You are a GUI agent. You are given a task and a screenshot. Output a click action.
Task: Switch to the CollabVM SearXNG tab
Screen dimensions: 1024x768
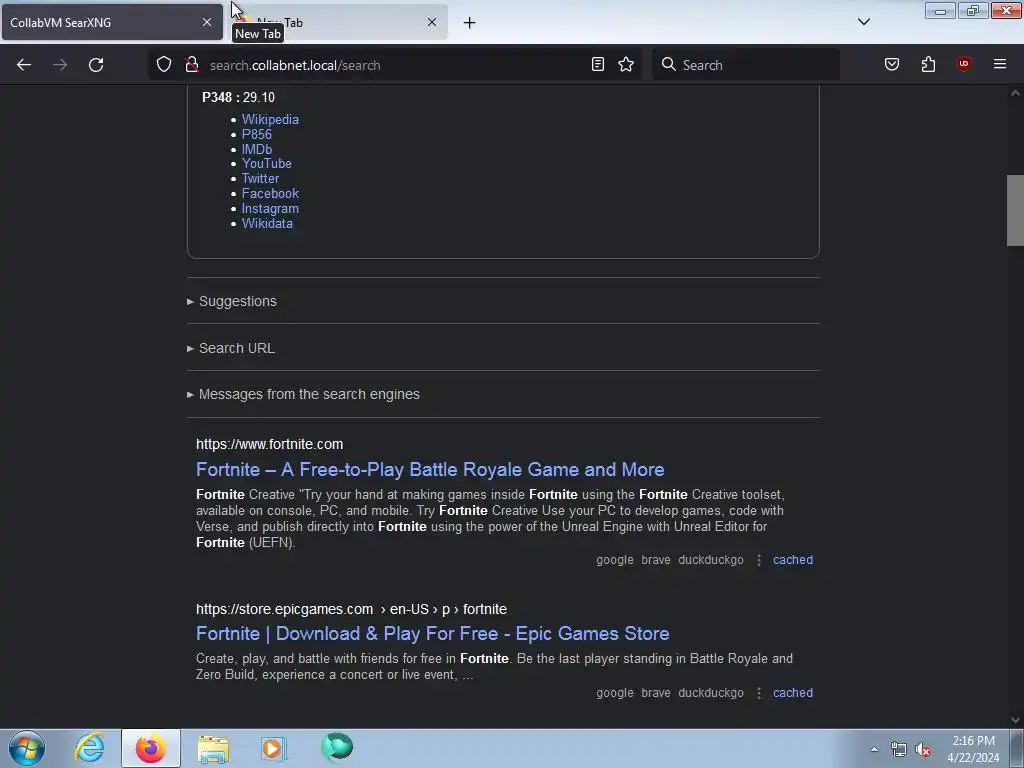coord(112,22)
